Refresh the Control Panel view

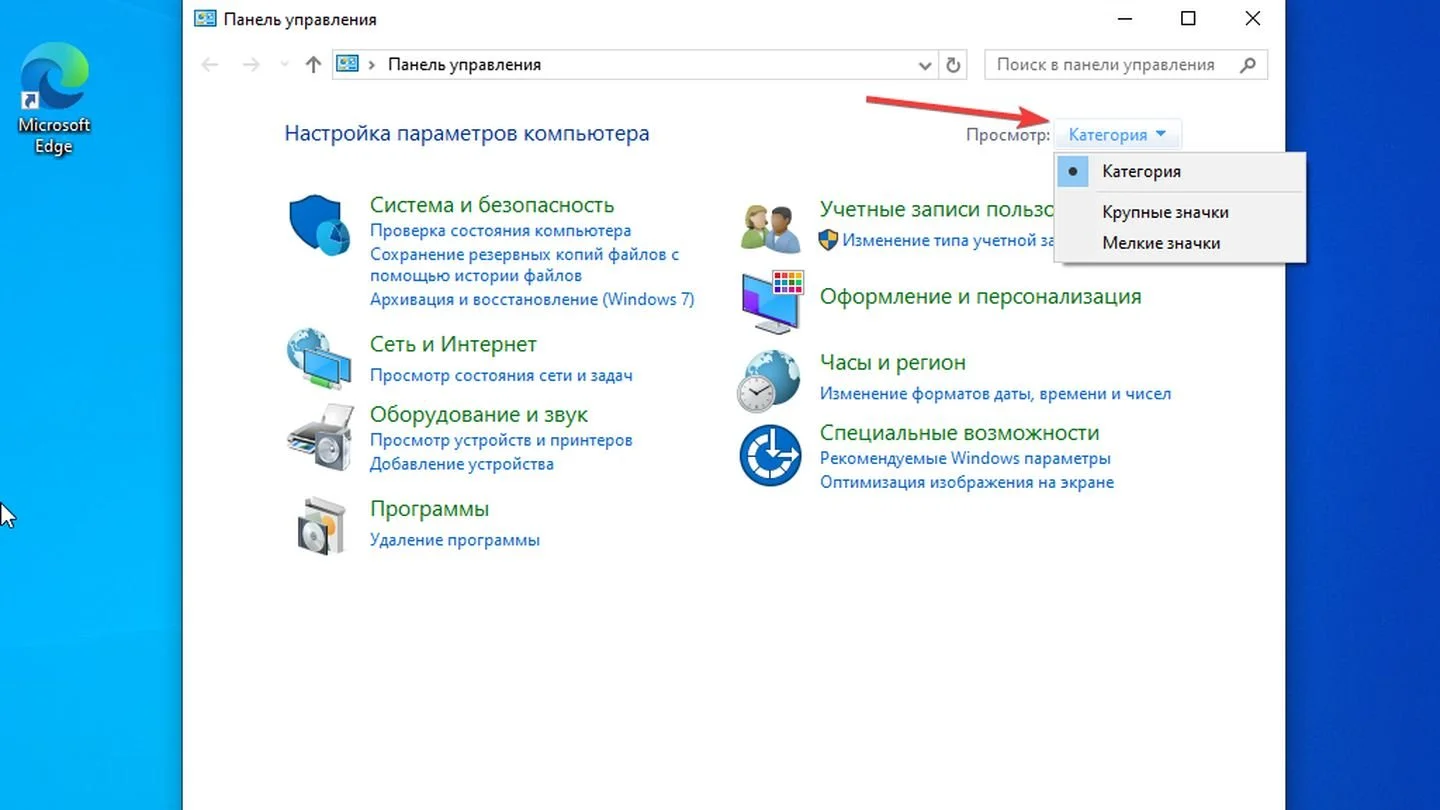coord(953,65)
